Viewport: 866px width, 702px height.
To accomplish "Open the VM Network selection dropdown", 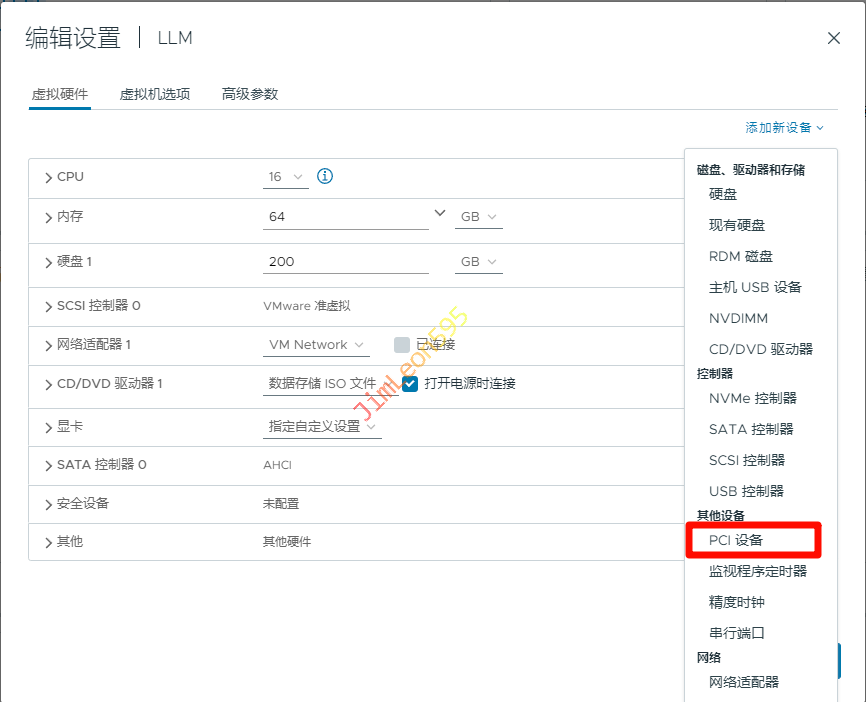I will pyautogui.click(x=316, y=345).
